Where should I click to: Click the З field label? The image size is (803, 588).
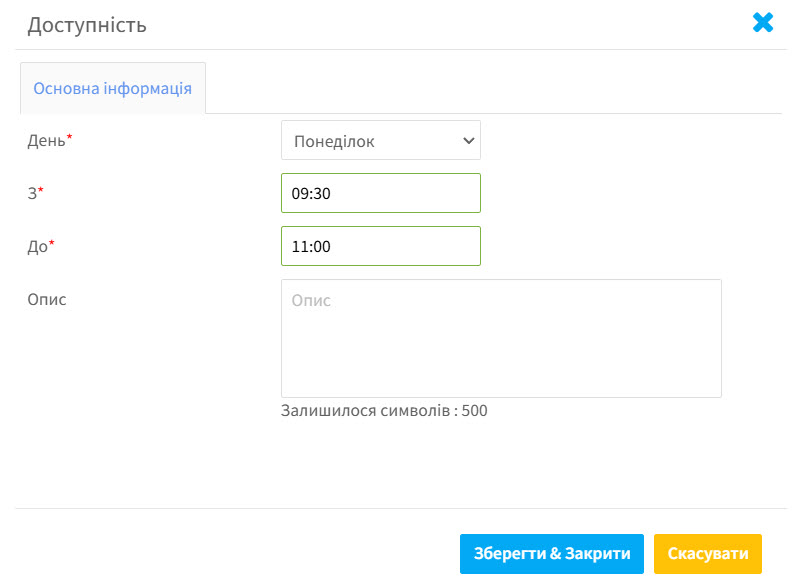[x=32, y=193]
